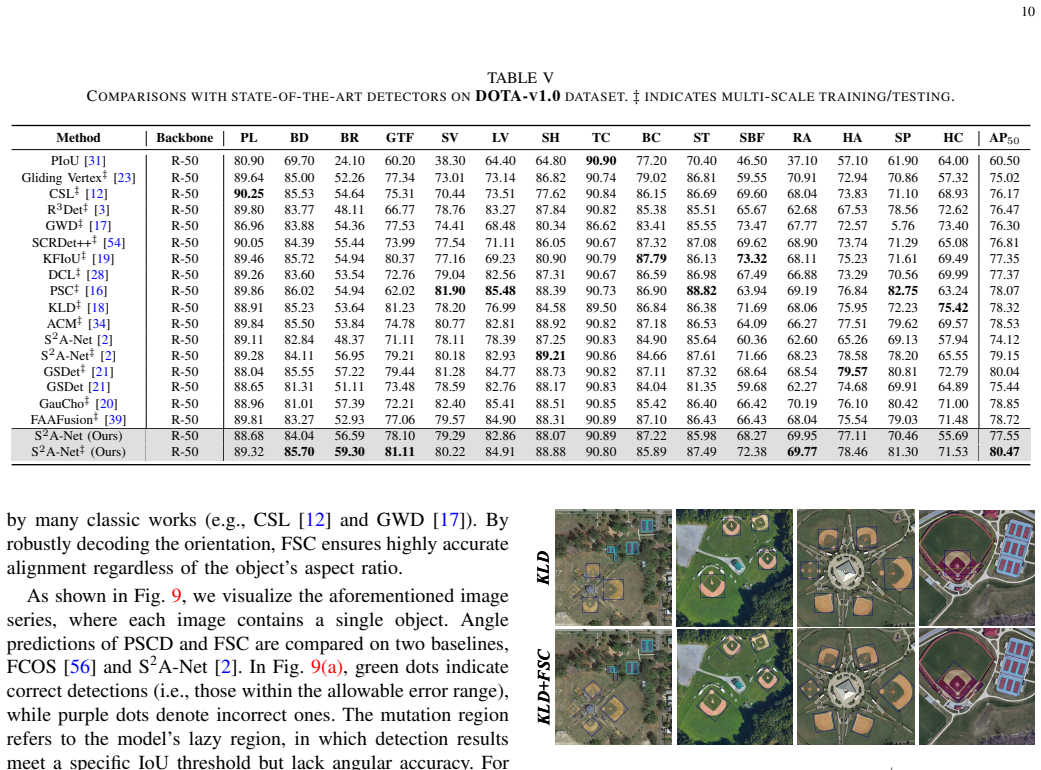1041x770 pixels.
Task: Click the vertical KLD+FSC row label
Action: point(543,687)
